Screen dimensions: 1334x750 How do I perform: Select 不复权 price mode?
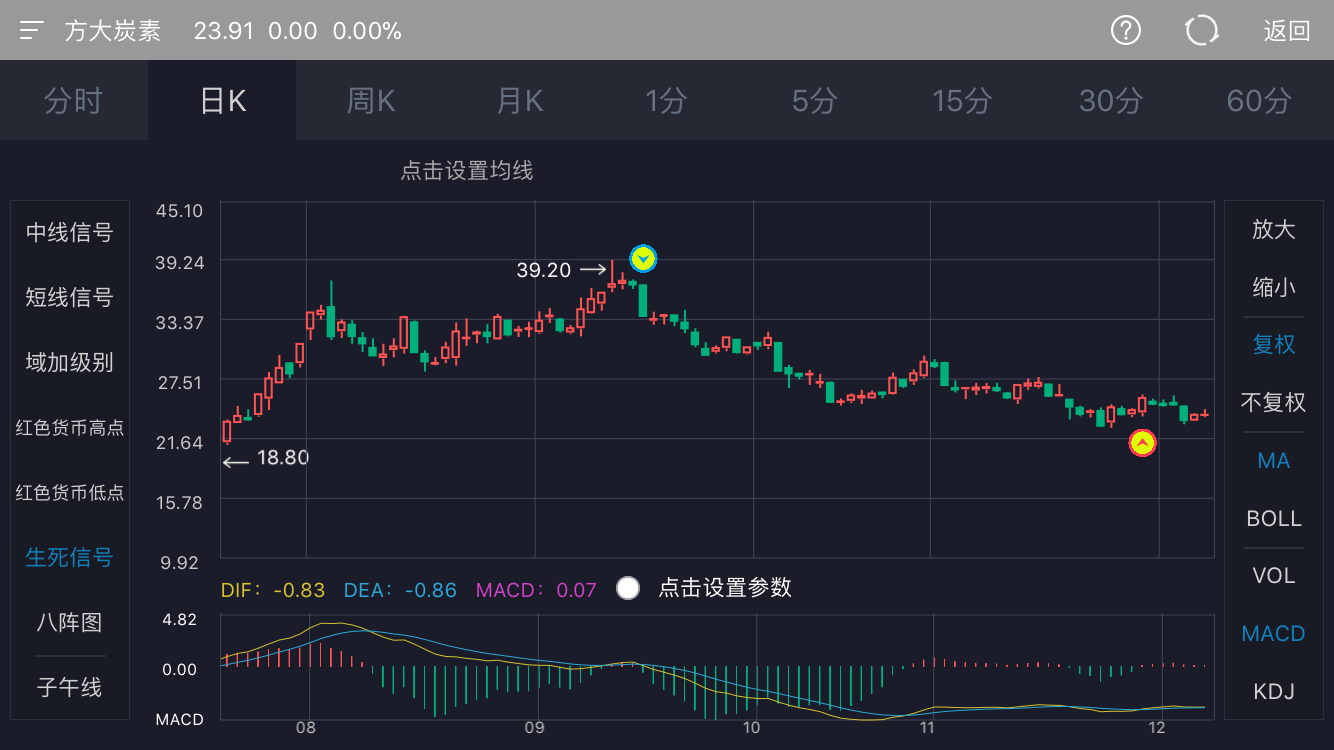[x=1274, y=402]
